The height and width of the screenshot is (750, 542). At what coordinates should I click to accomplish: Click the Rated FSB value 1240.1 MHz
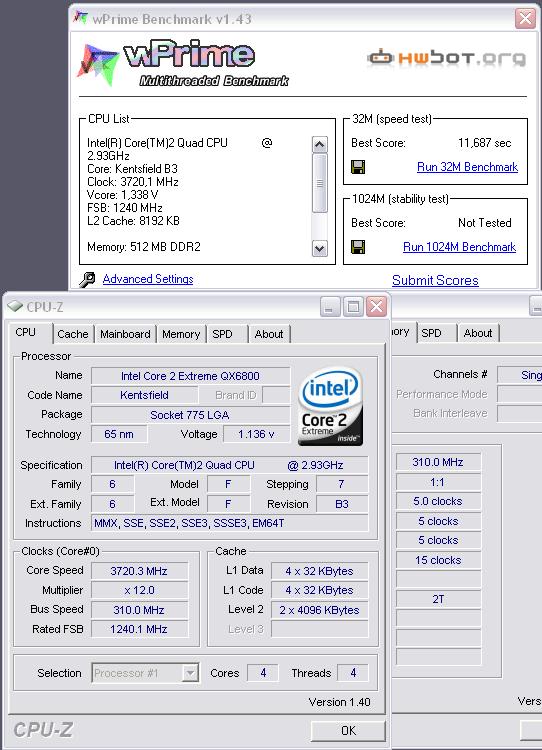coord(139,629)
